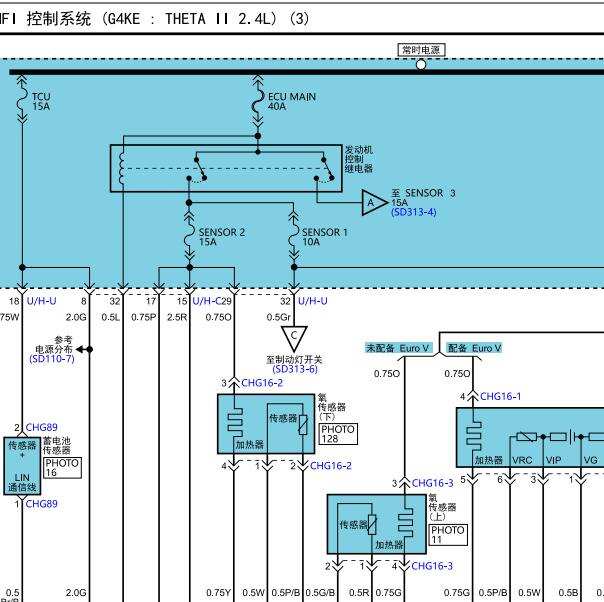Click the VRC label in sensor box
This screenshot has height=602, width=604.
coord(522,460)
